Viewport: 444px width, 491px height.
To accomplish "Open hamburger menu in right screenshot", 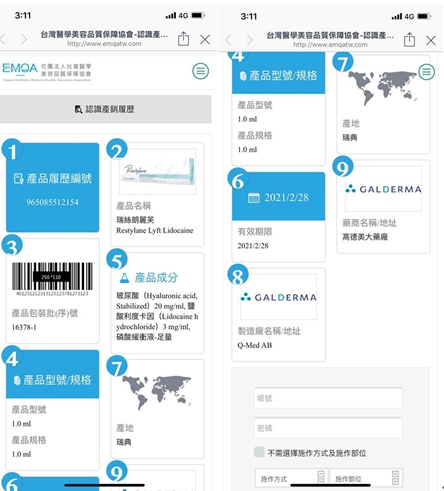I will (427, 72).
